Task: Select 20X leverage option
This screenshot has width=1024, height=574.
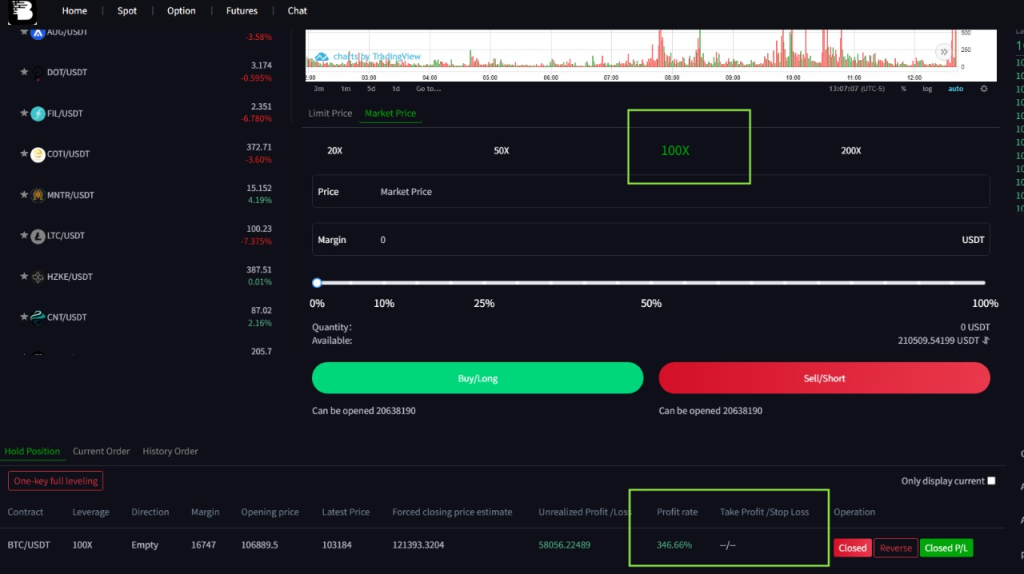Action: pyautogui.click(x=335, y=150)
